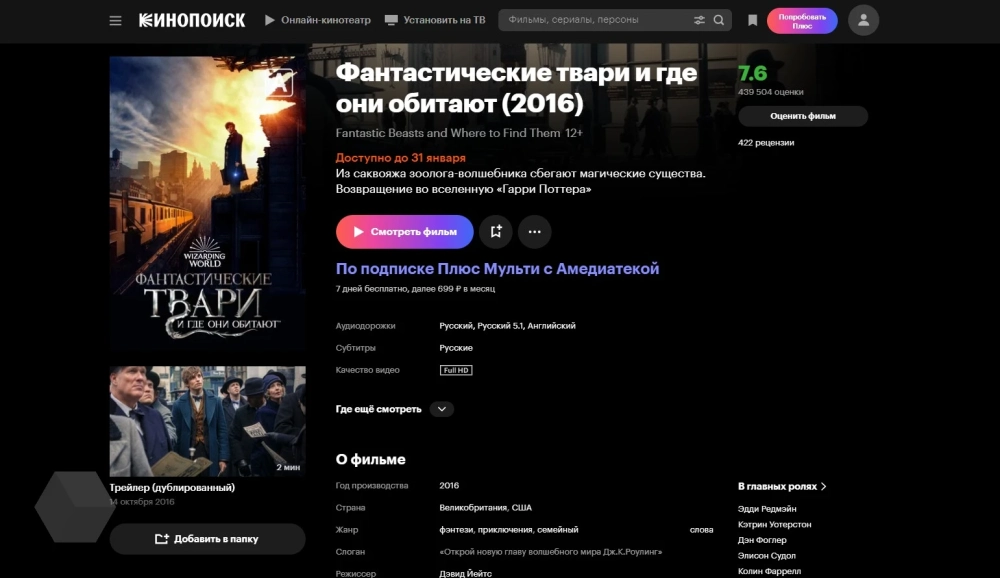The width and height of the screenshot is (1000, 578).
Task: Open search filter settings icon
Action: (700, 20)
